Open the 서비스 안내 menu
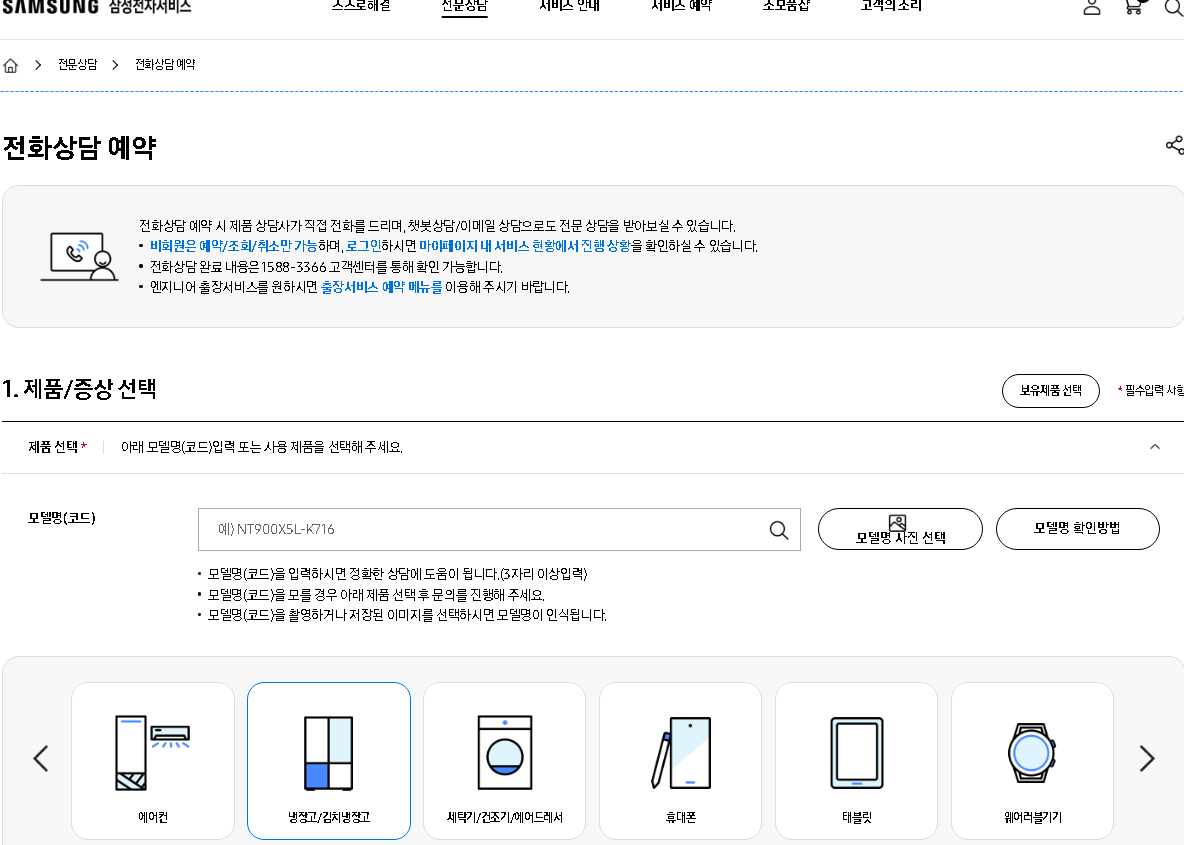Image resolution: width=1184 pixels, height=845 pixels. click(569, 7)
